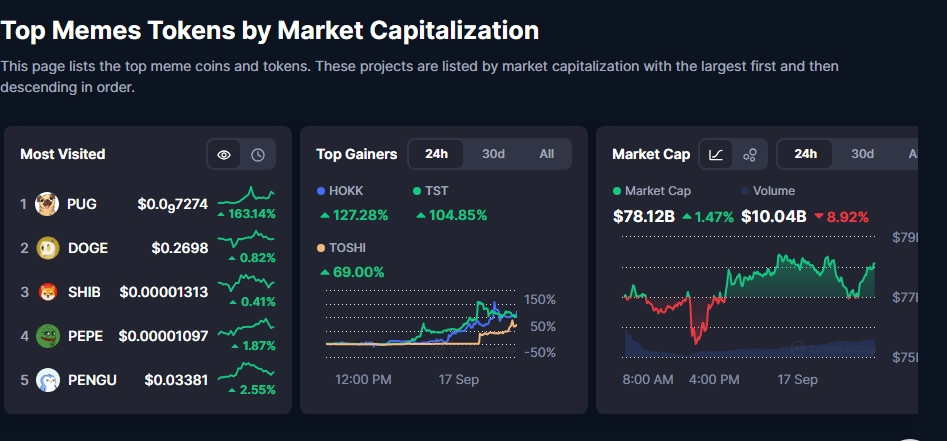Switch to recently viewed clock icon
Image resolution: width=947 pixels, height=441 pixels.
coord(258,154)
